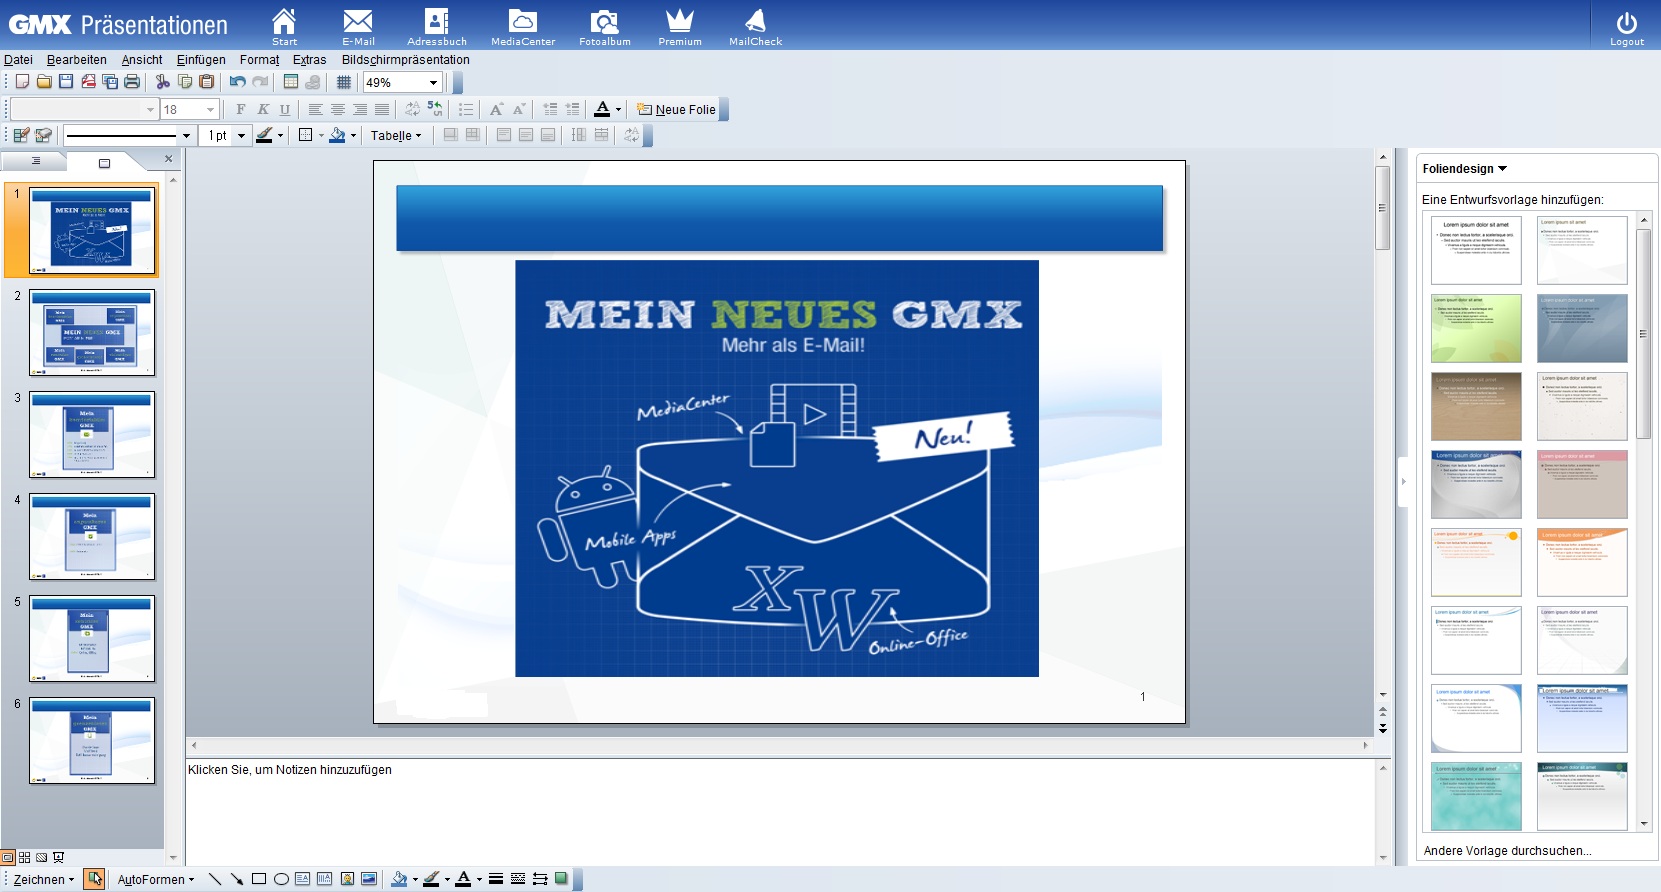This screenshot has width=1661, height=892.
Task: Click the green shadow style icon
Action: pyautogui.click(x=562, y=879)
